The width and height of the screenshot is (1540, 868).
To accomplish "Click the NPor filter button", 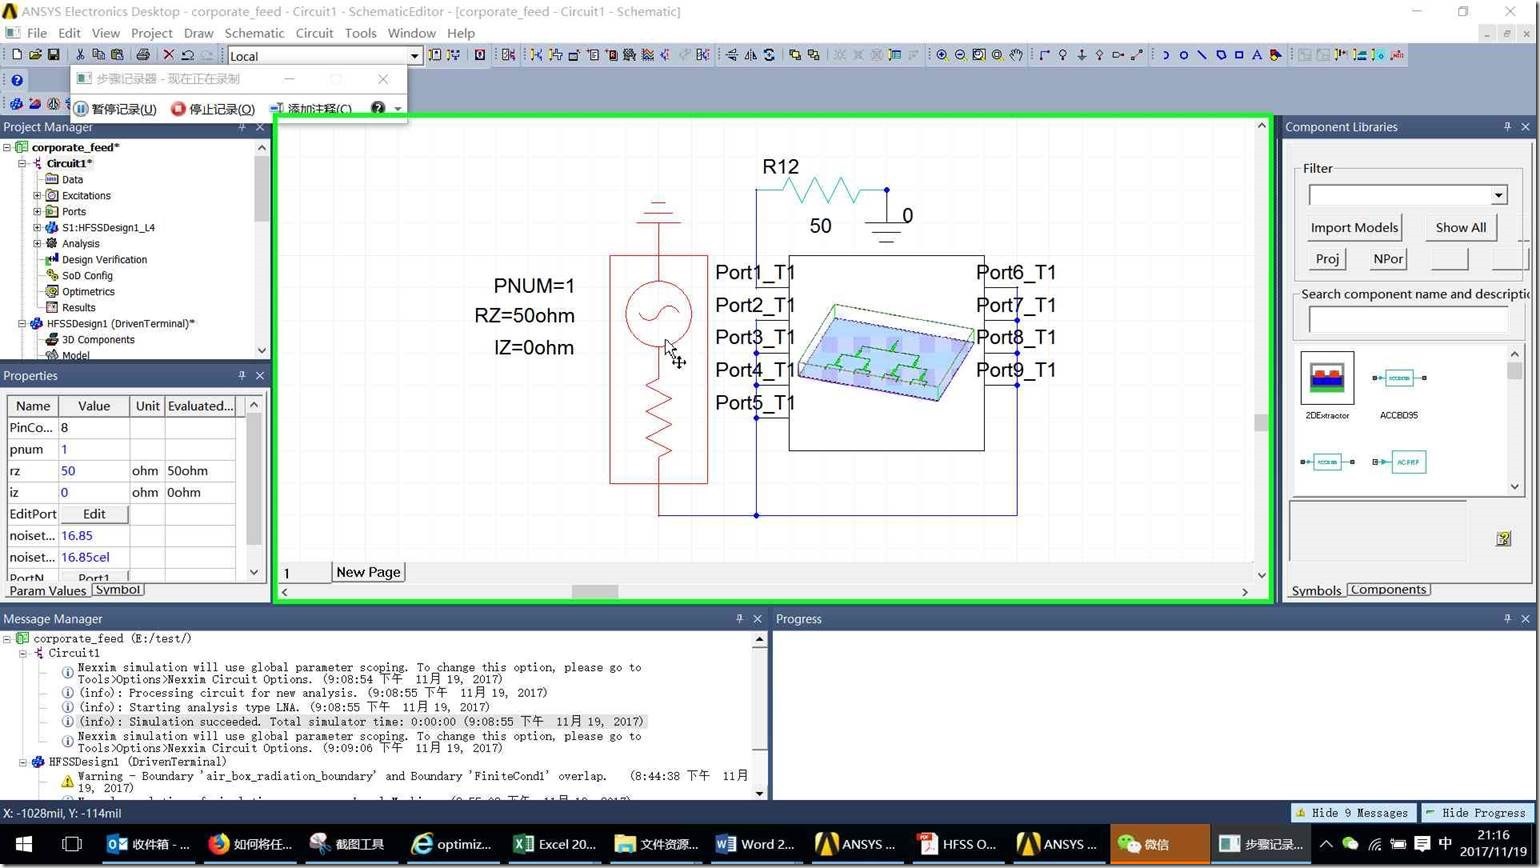I will point(1388,258).
